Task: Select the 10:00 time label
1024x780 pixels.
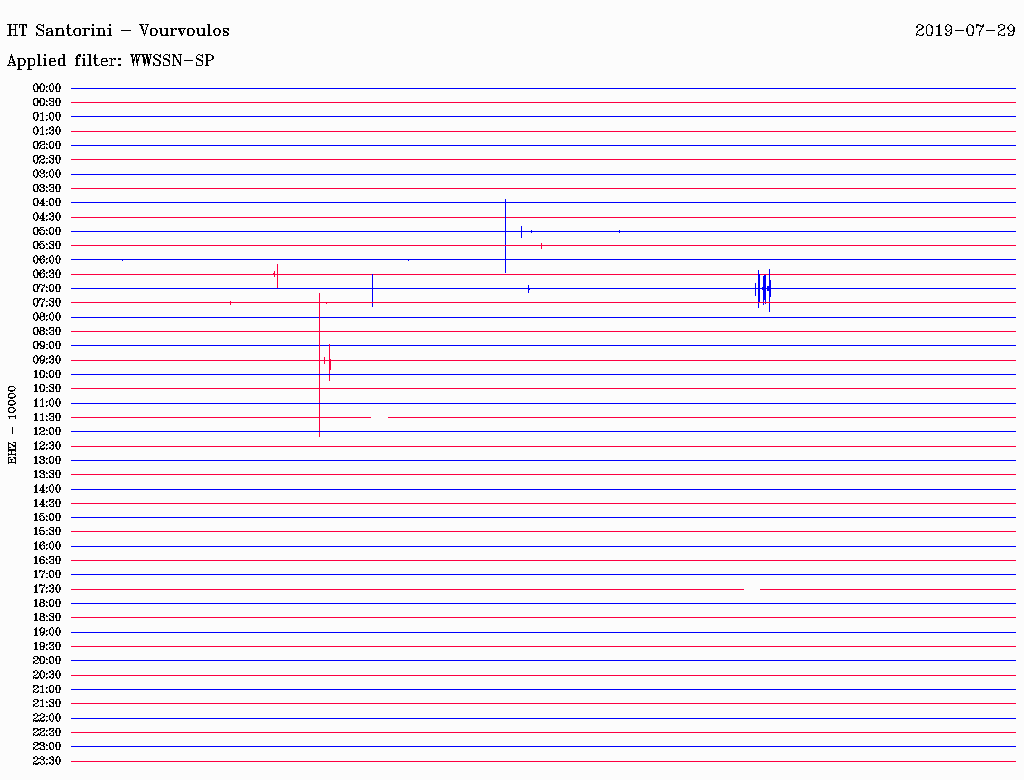Action: tap(47, 374)
